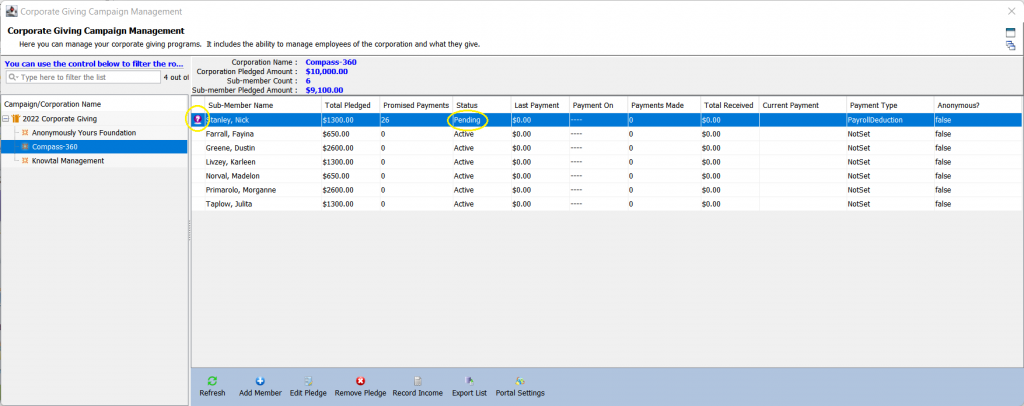The image size is (1024, 406).
Task: Select the Greene, Dustin row
Action: (x=607, y=148)
